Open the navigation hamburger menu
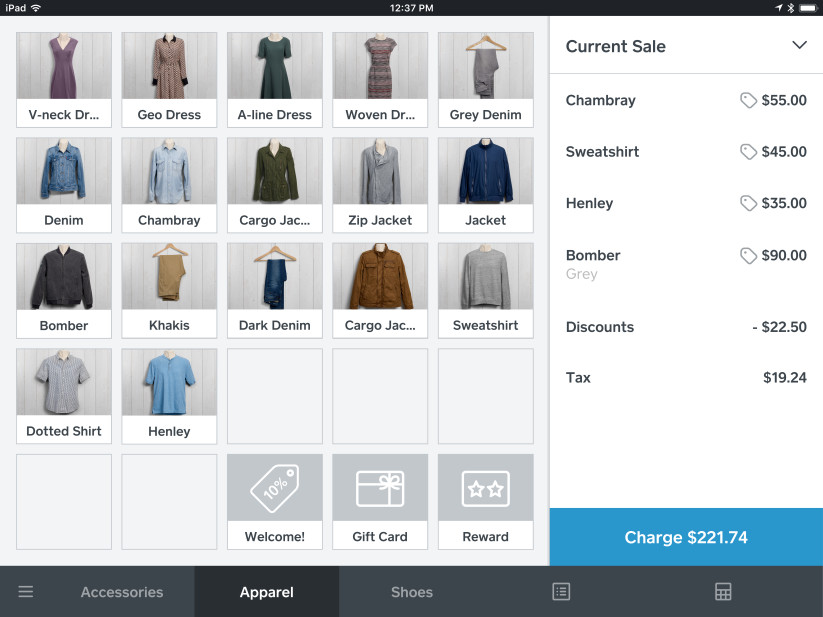Image resolution: width=823 pixels, height=617 pixels. (25, 591)
